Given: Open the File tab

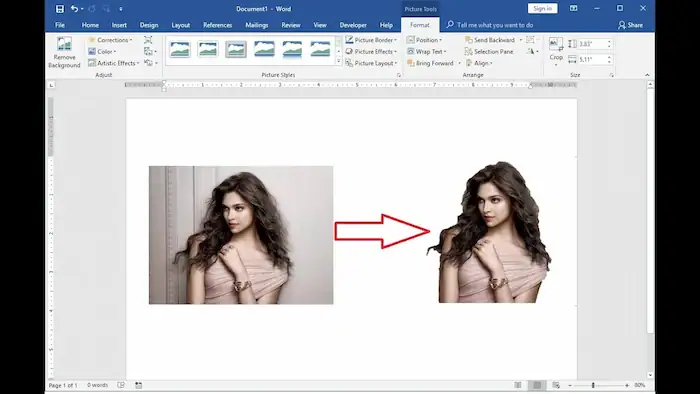Looking at the screenshot, I should coord(60,25).
